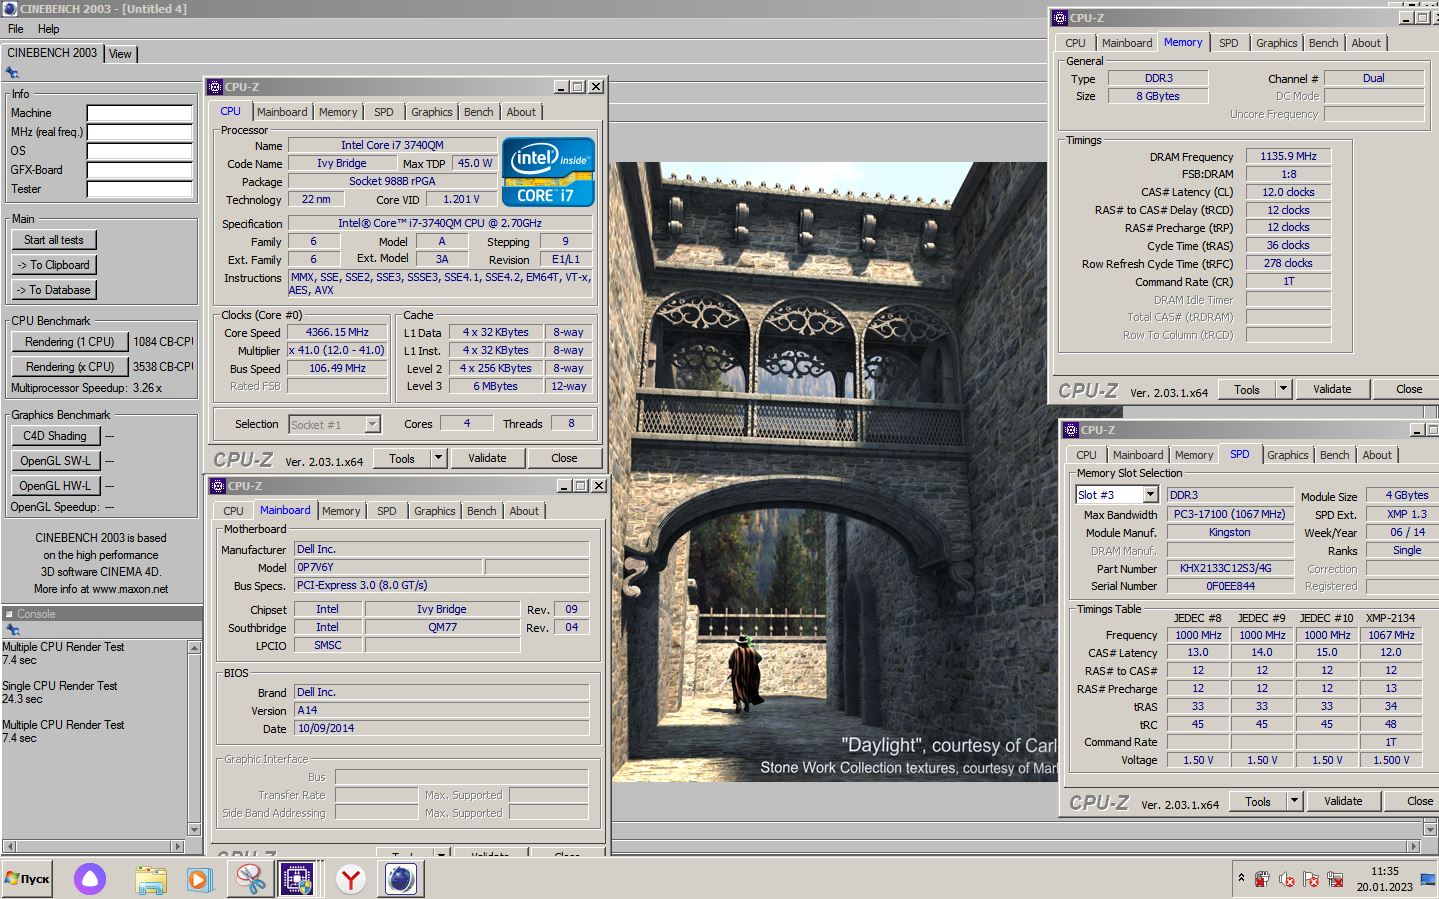Viewport: 1439px width, 899px height.
Task: Click the disconnected network tray icon
Action: coord(1335,879)
